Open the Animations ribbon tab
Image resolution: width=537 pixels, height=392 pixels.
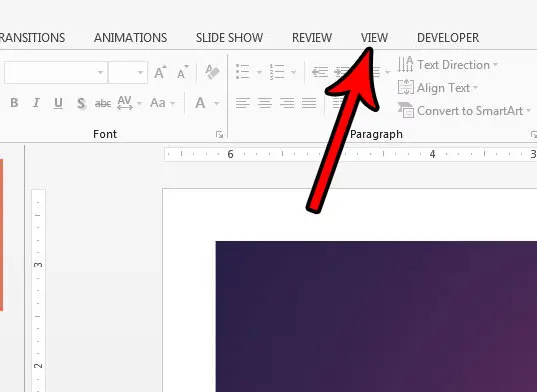tap(130, 38)
